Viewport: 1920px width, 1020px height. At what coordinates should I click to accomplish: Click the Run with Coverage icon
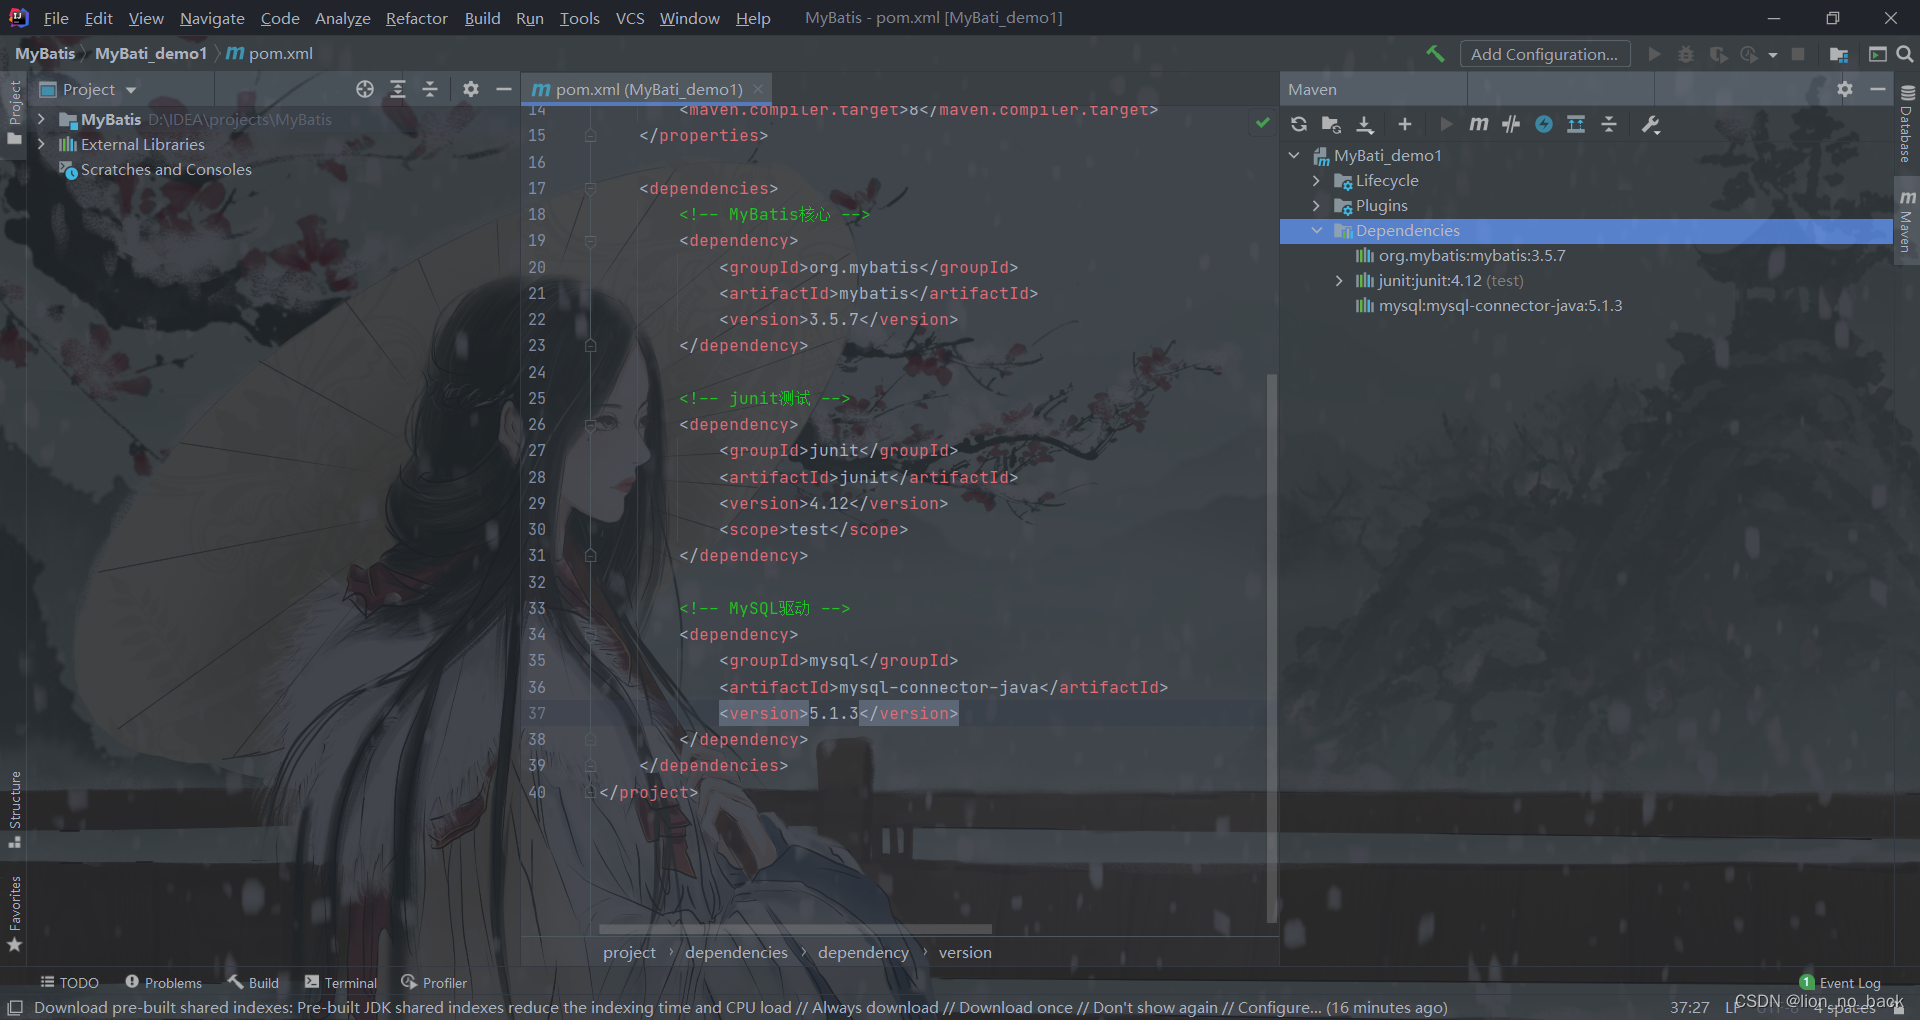pos(1718,54)
